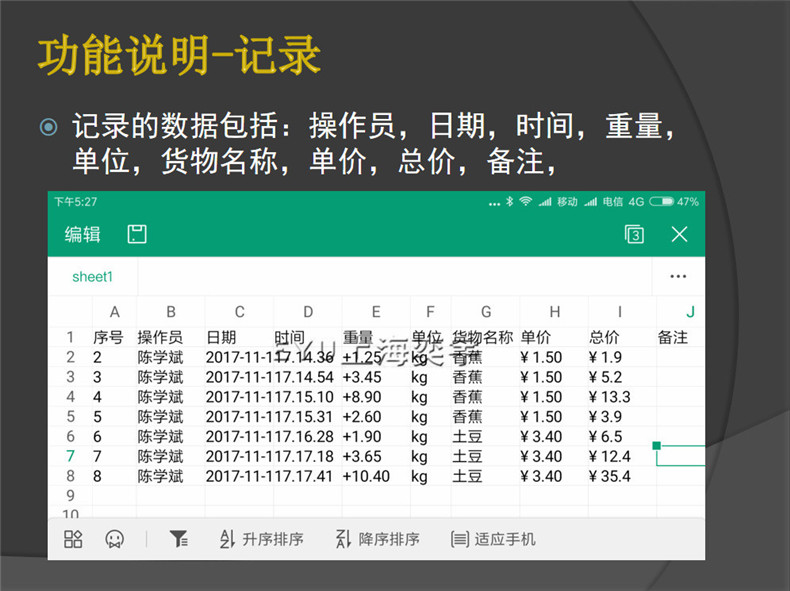Select column J header
The height and width of the screenshot is (591, 790).
(681, 312)
